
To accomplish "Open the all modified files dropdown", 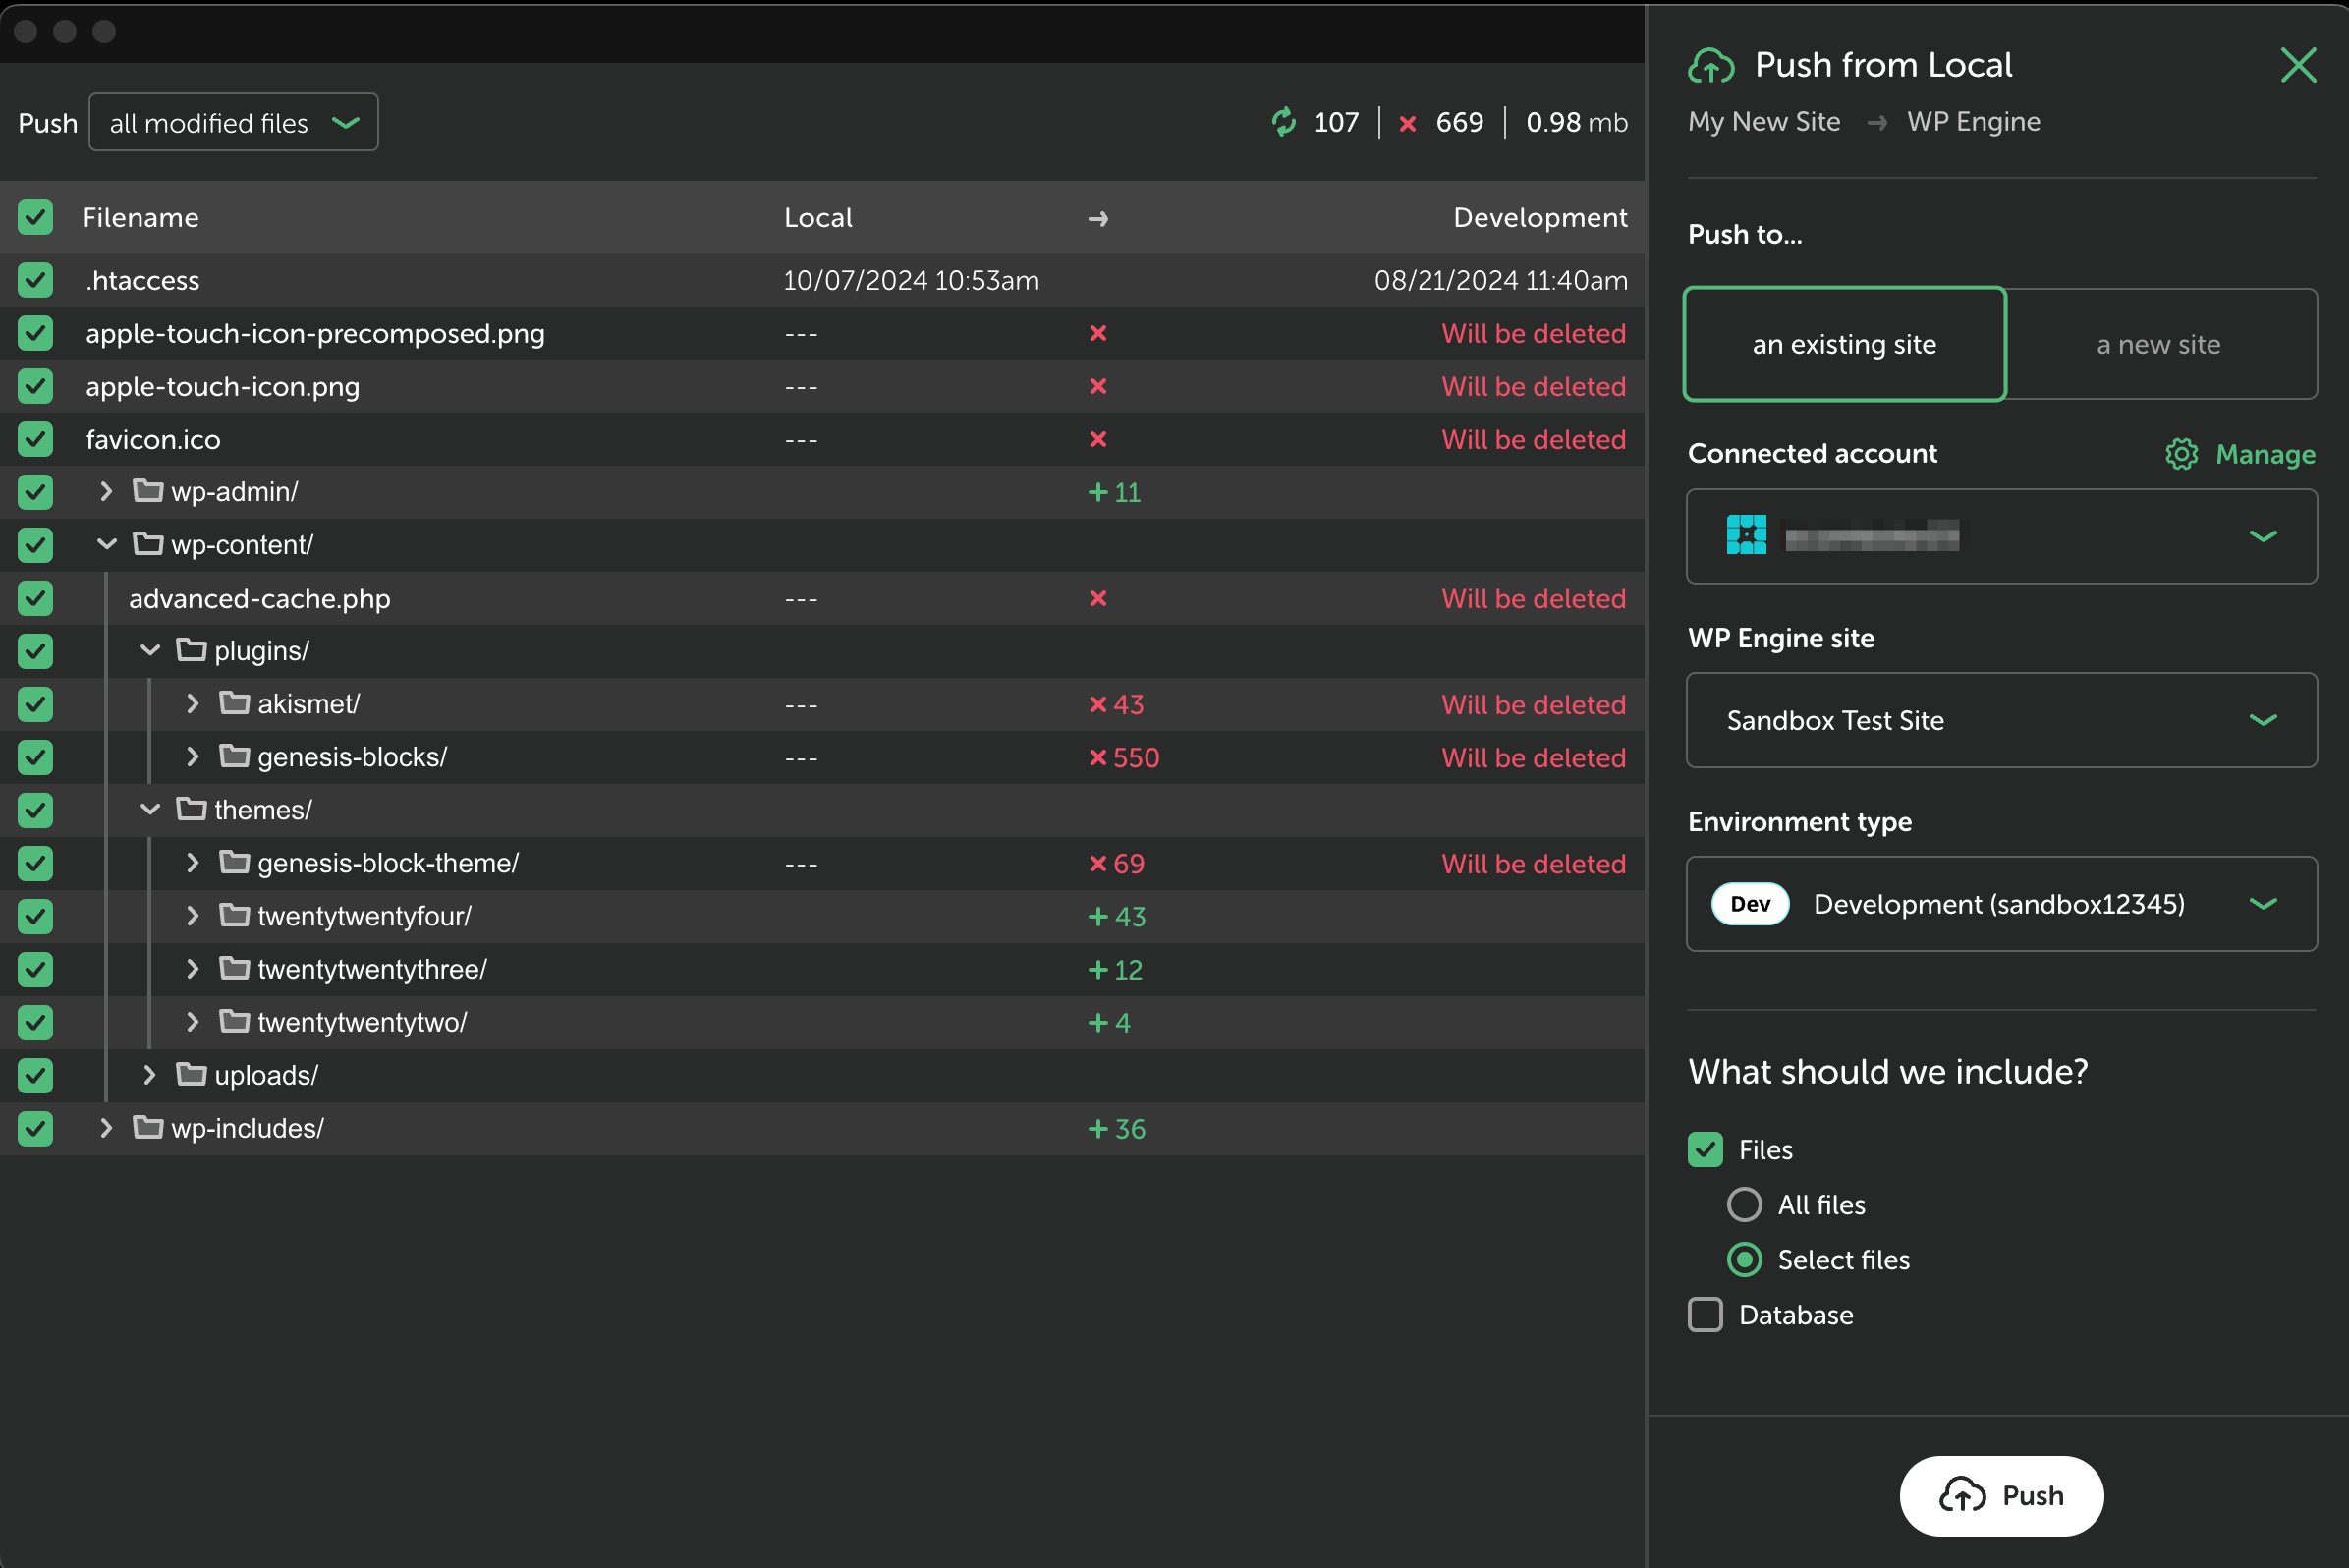I will (x=233, y=123).
